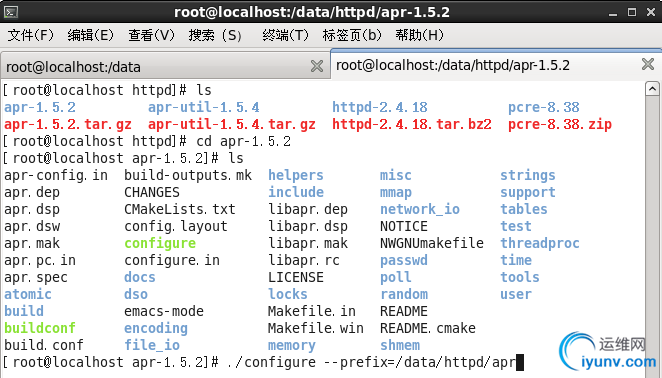662x378 pixels.
Task: Click the LICENSE file name
Action: click(x=296, y=277)
